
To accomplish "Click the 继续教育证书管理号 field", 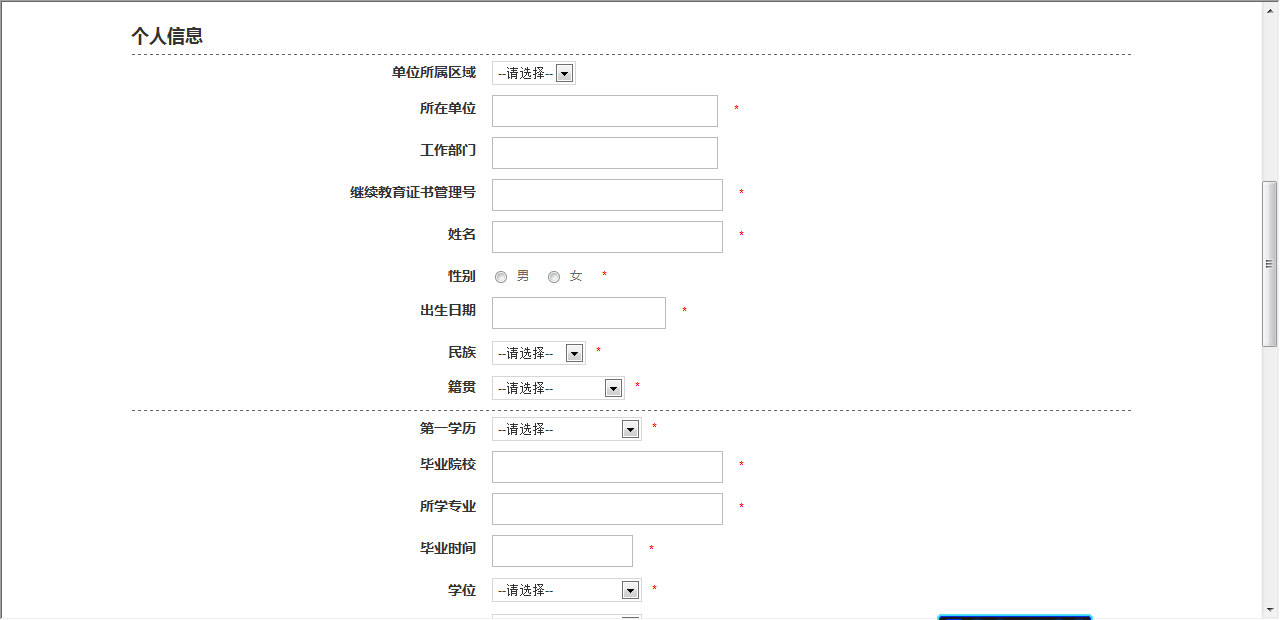I will pos(607,195).
